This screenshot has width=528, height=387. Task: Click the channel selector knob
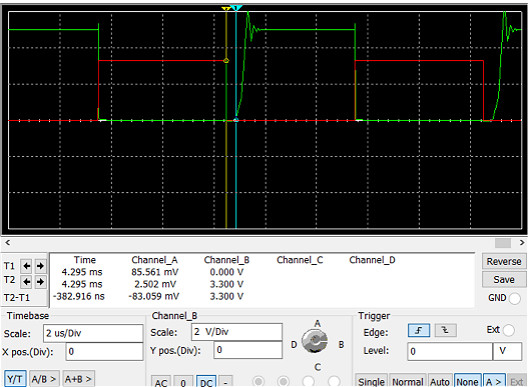pos(315,341)
